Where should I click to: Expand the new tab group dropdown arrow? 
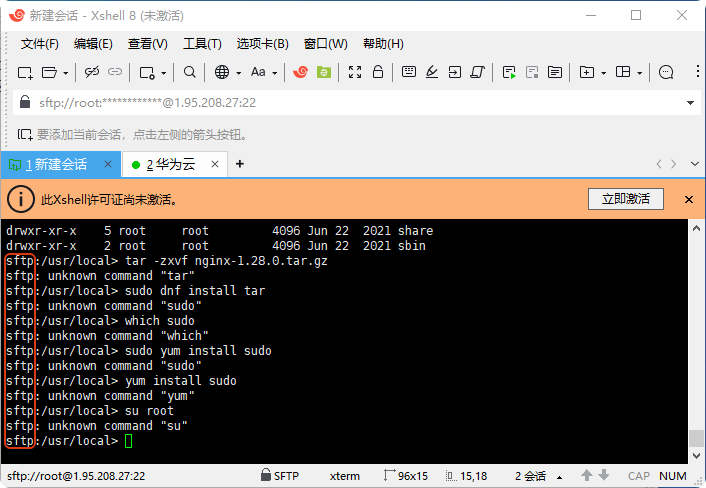603,73
